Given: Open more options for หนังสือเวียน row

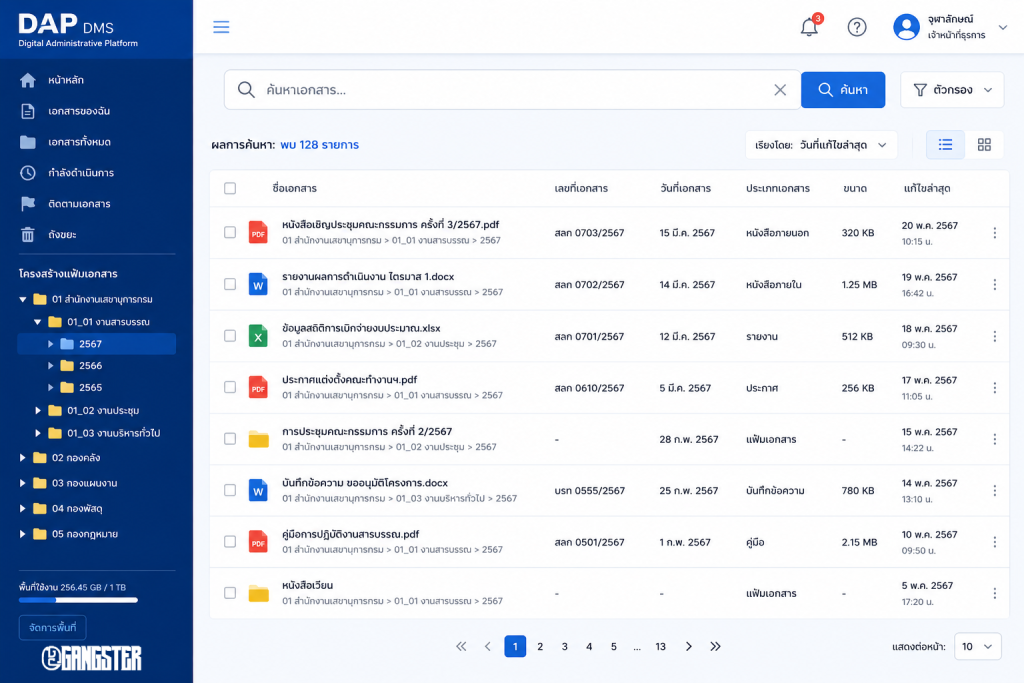Looking at the screenshot, I should 994,593.
